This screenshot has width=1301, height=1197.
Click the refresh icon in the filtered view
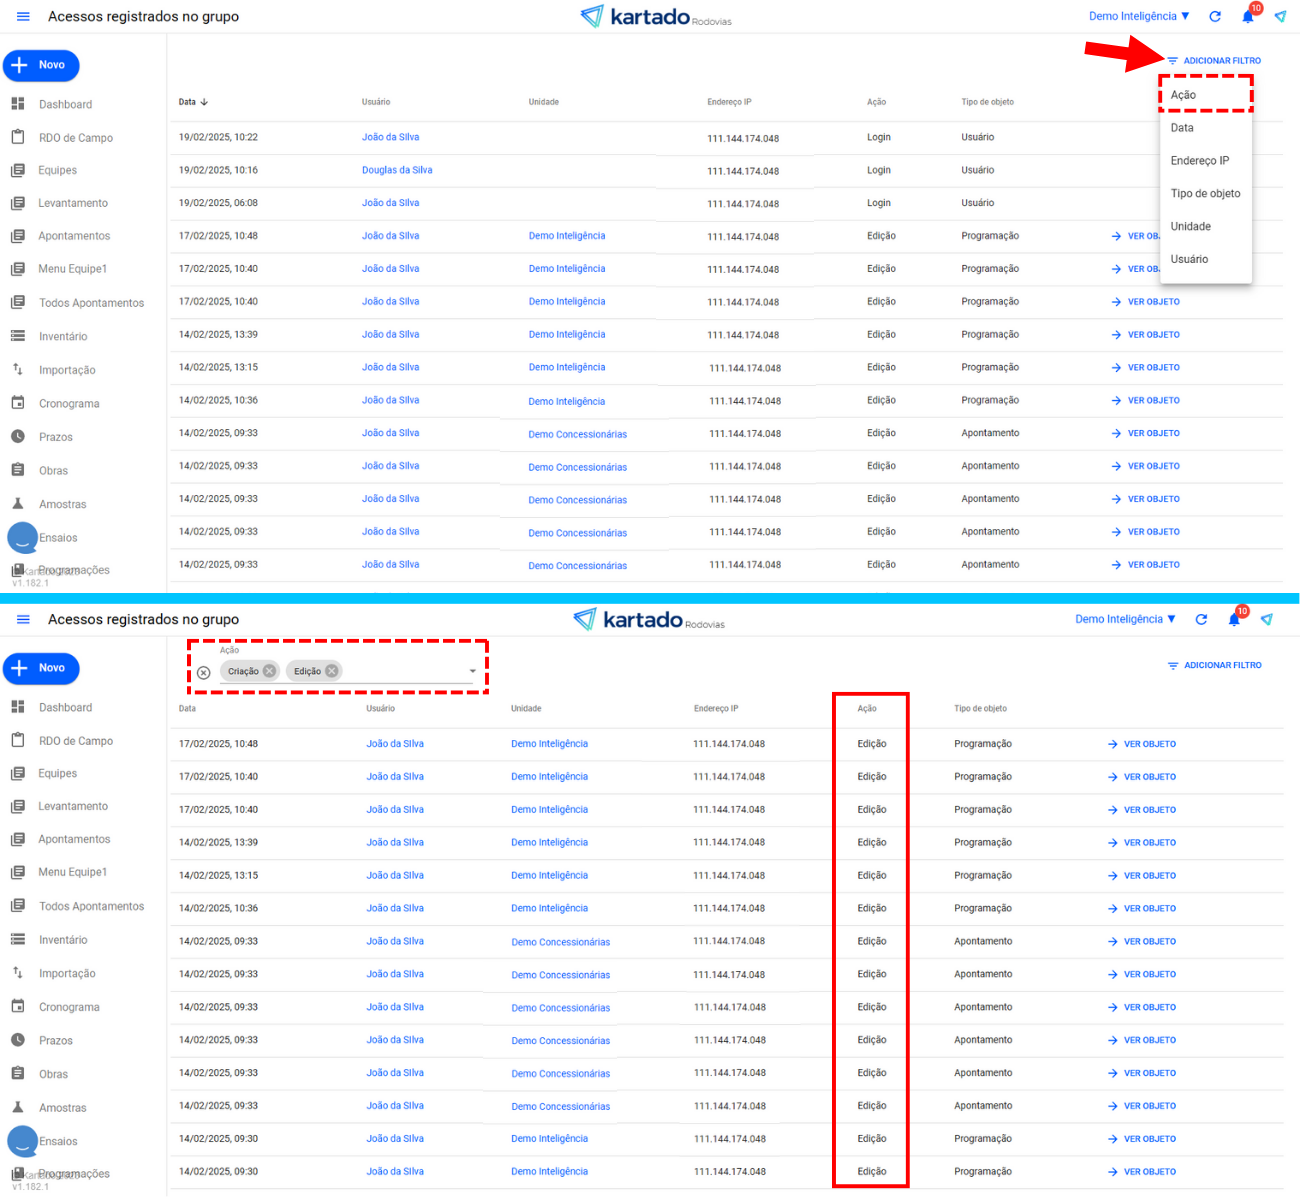pyautogui.click(x=1201, y=620)
